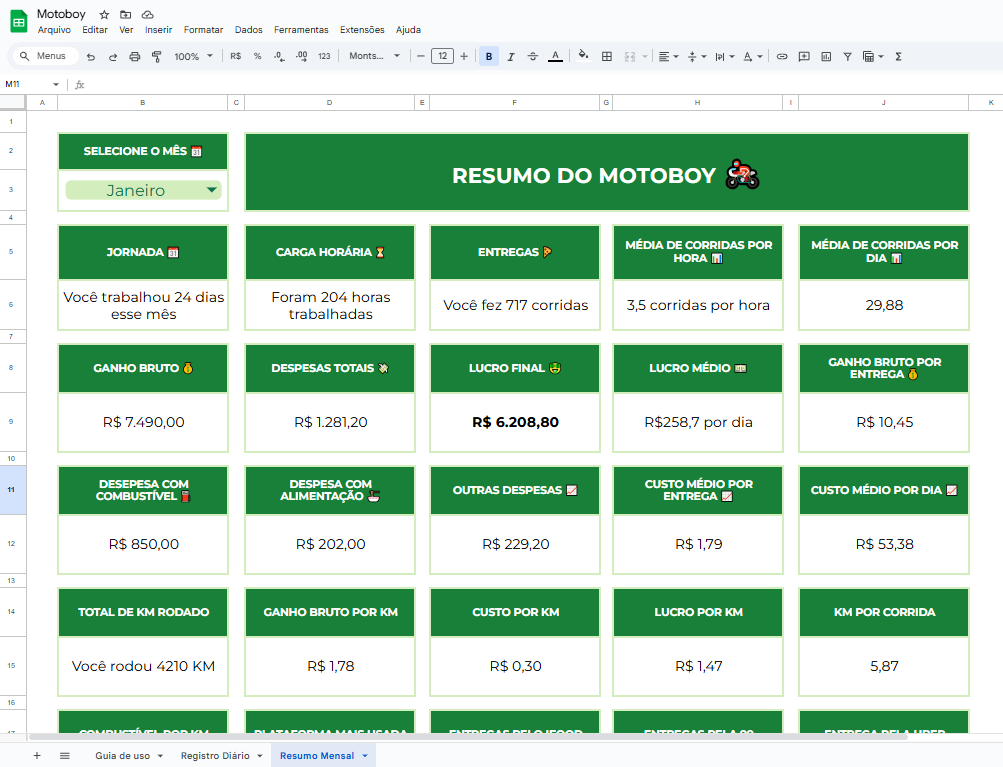1003x767 pixels.
Task: Toggle italic formatting
Action: click(513, 56)
